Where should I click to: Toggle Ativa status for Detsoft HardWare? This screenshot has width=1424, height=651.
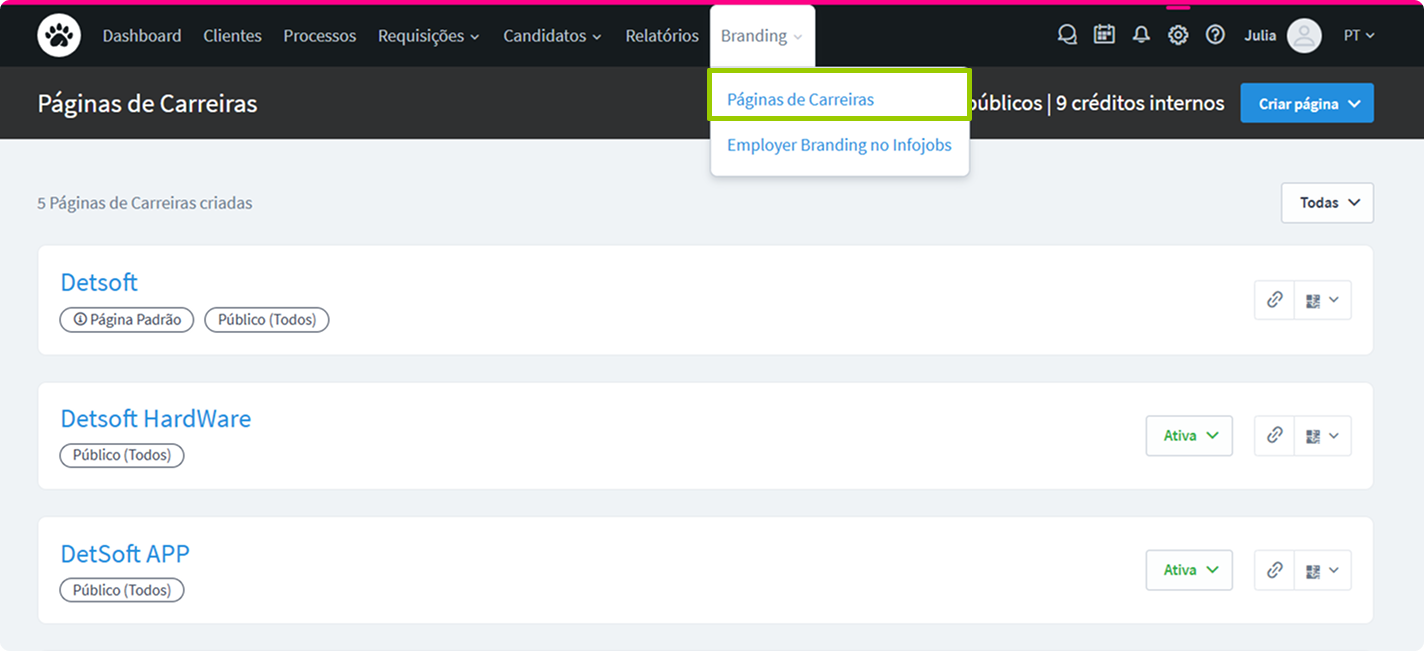click(1189, 436)
